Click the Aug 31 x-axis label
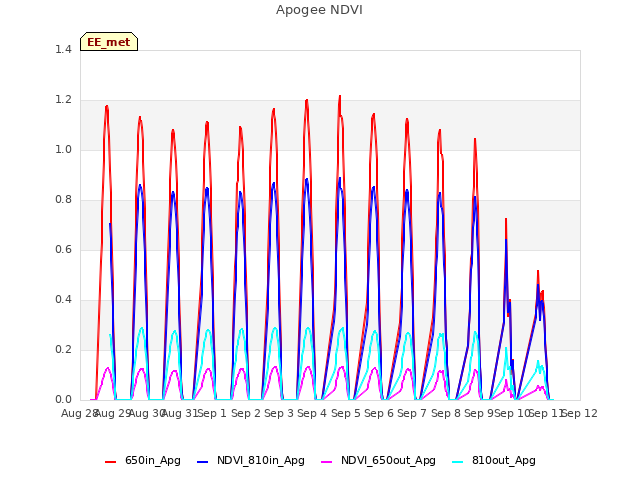Image resolution: width=640 pixels, height=480 pixels. (180, 413)
